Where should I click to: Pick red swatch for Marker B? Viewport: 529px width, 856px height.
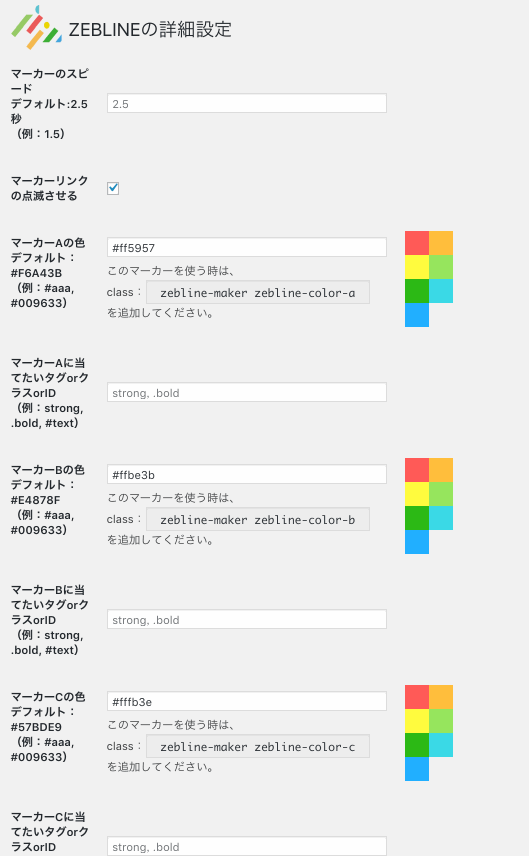(417, 470)
